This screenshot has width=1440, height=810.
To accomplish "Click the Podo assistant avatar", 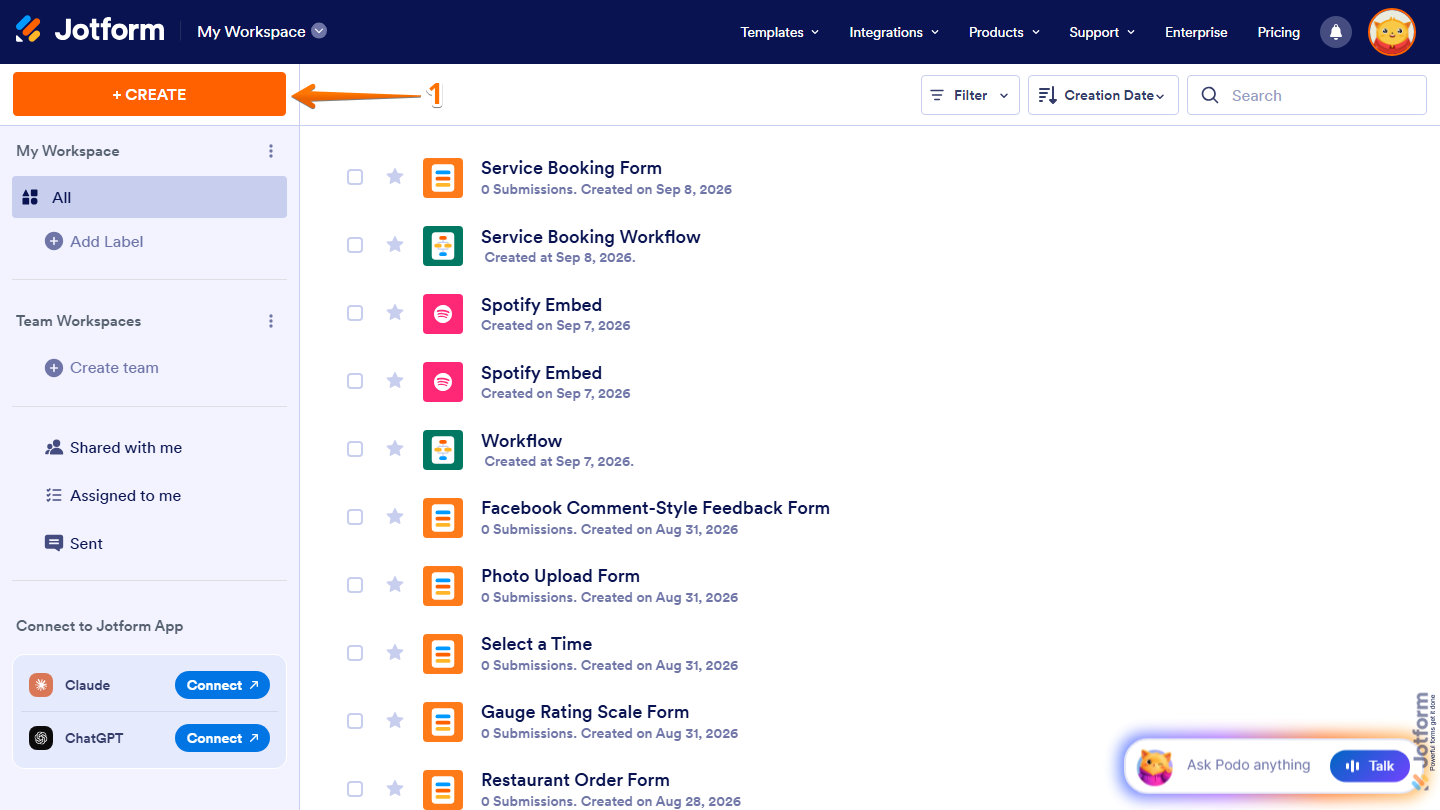I will coord(1155,767).
